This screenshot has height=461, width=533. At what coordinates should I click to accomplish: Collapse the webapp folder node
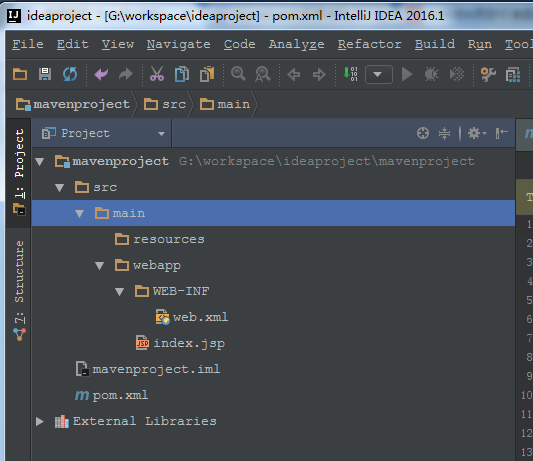99,266
